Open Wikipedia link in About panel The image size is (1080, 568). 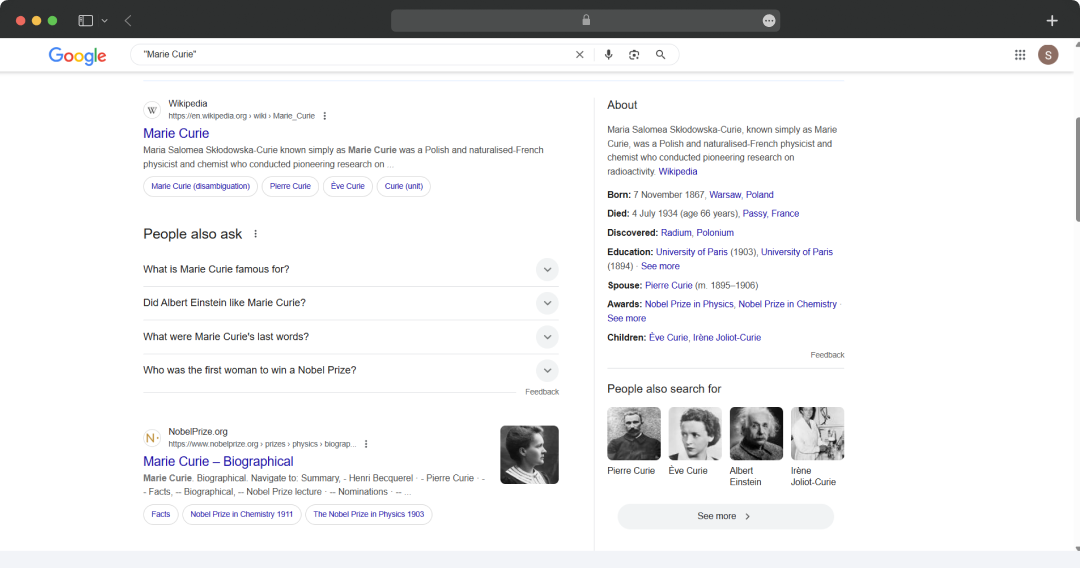pyautogui.click(x=678, y=171)
